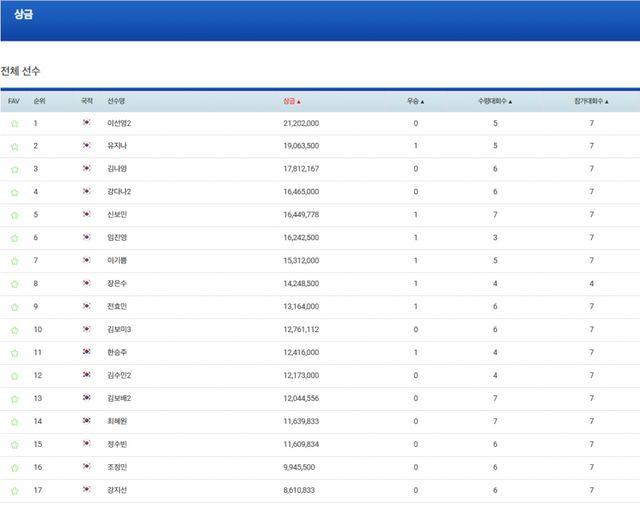
Task: Click the Korean flag next to 임진영
Action: 87,237
